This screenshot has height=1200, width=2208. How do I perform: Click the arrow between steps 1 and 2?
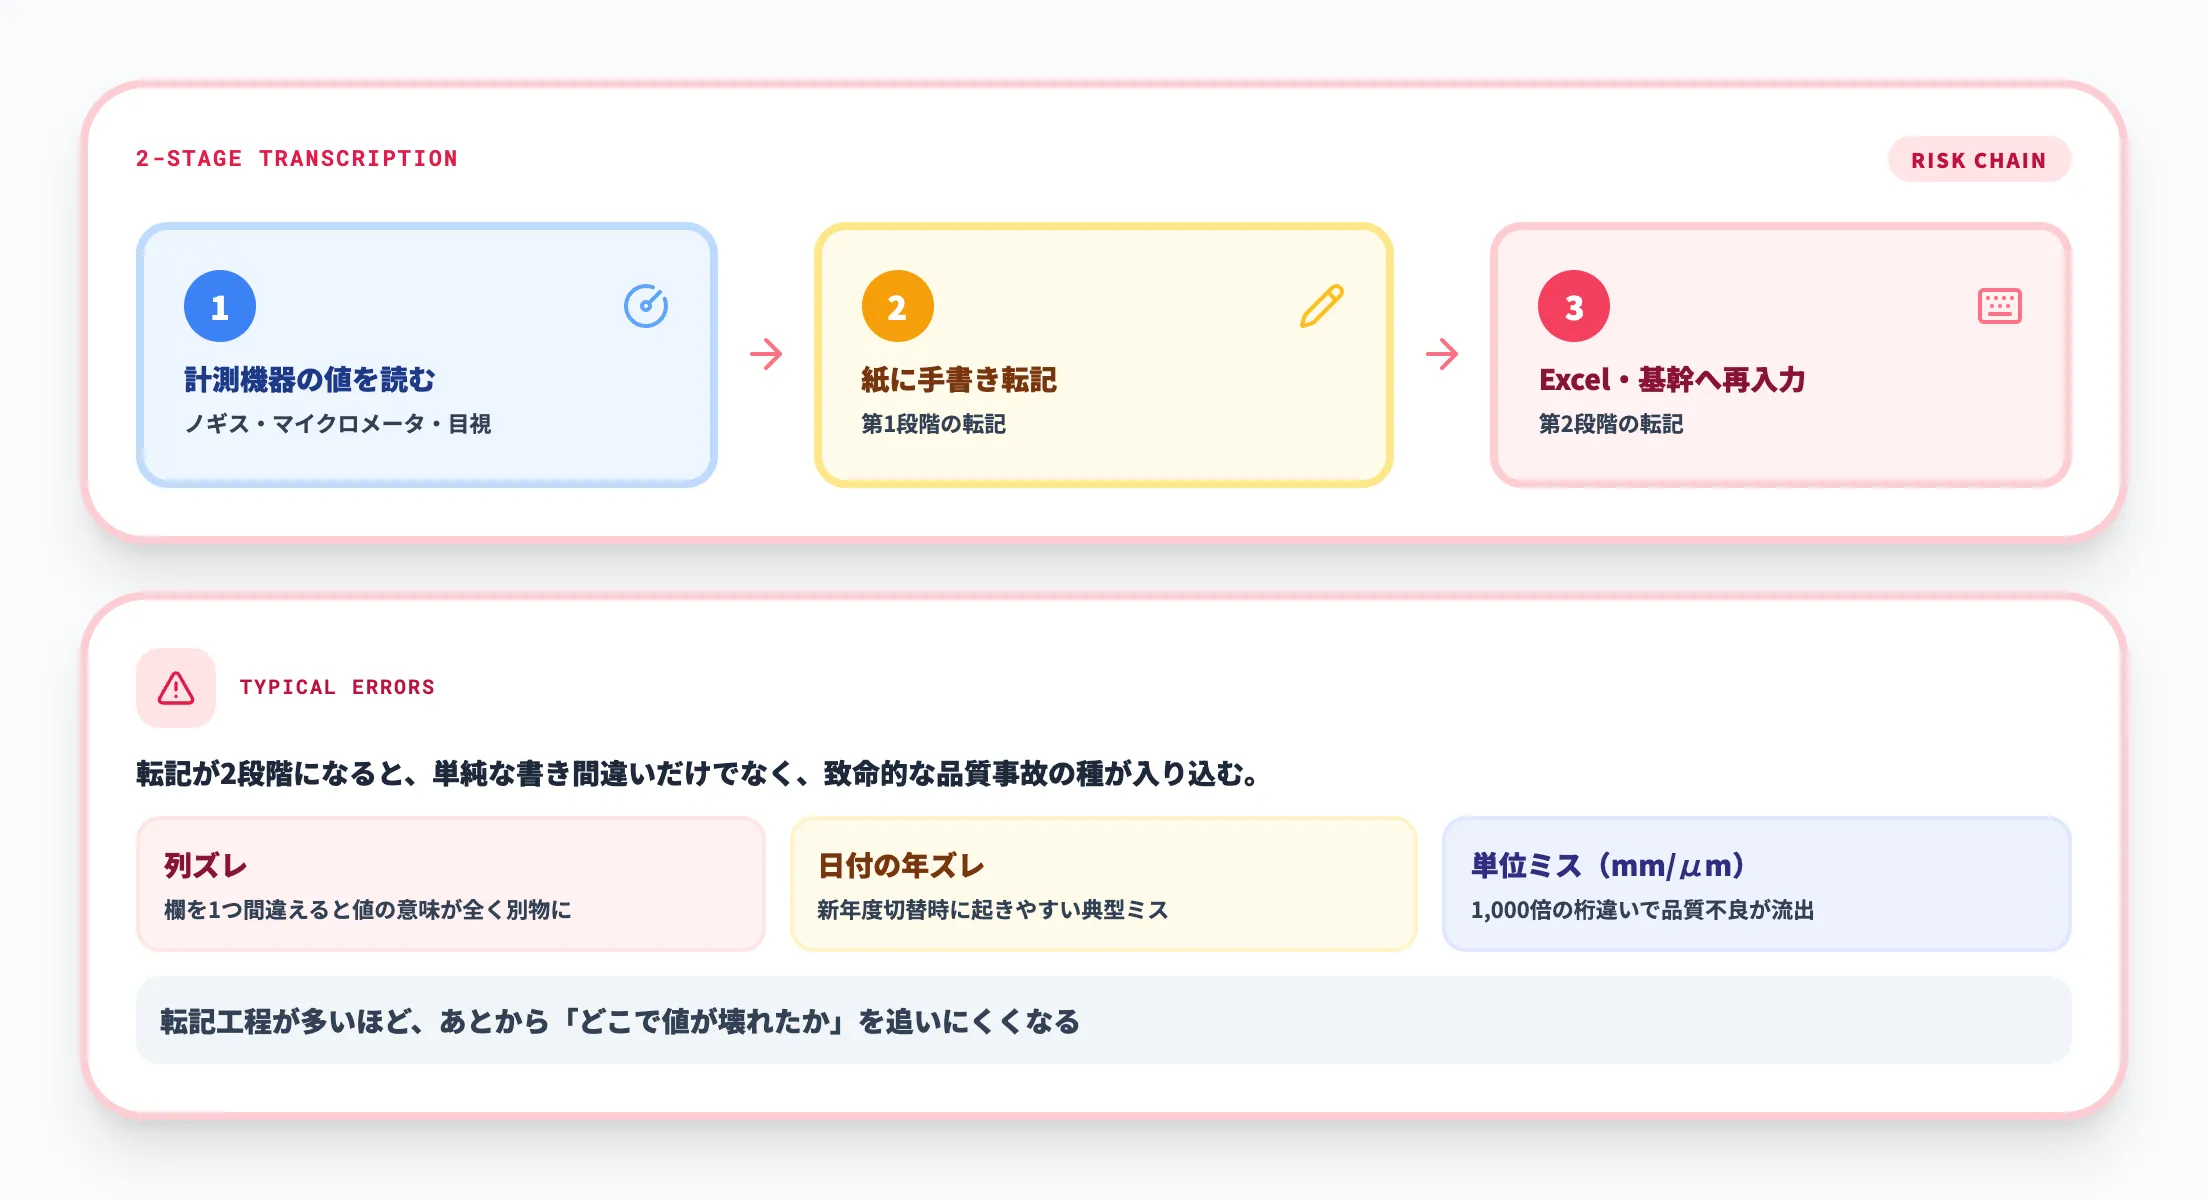tap(765, 354)
